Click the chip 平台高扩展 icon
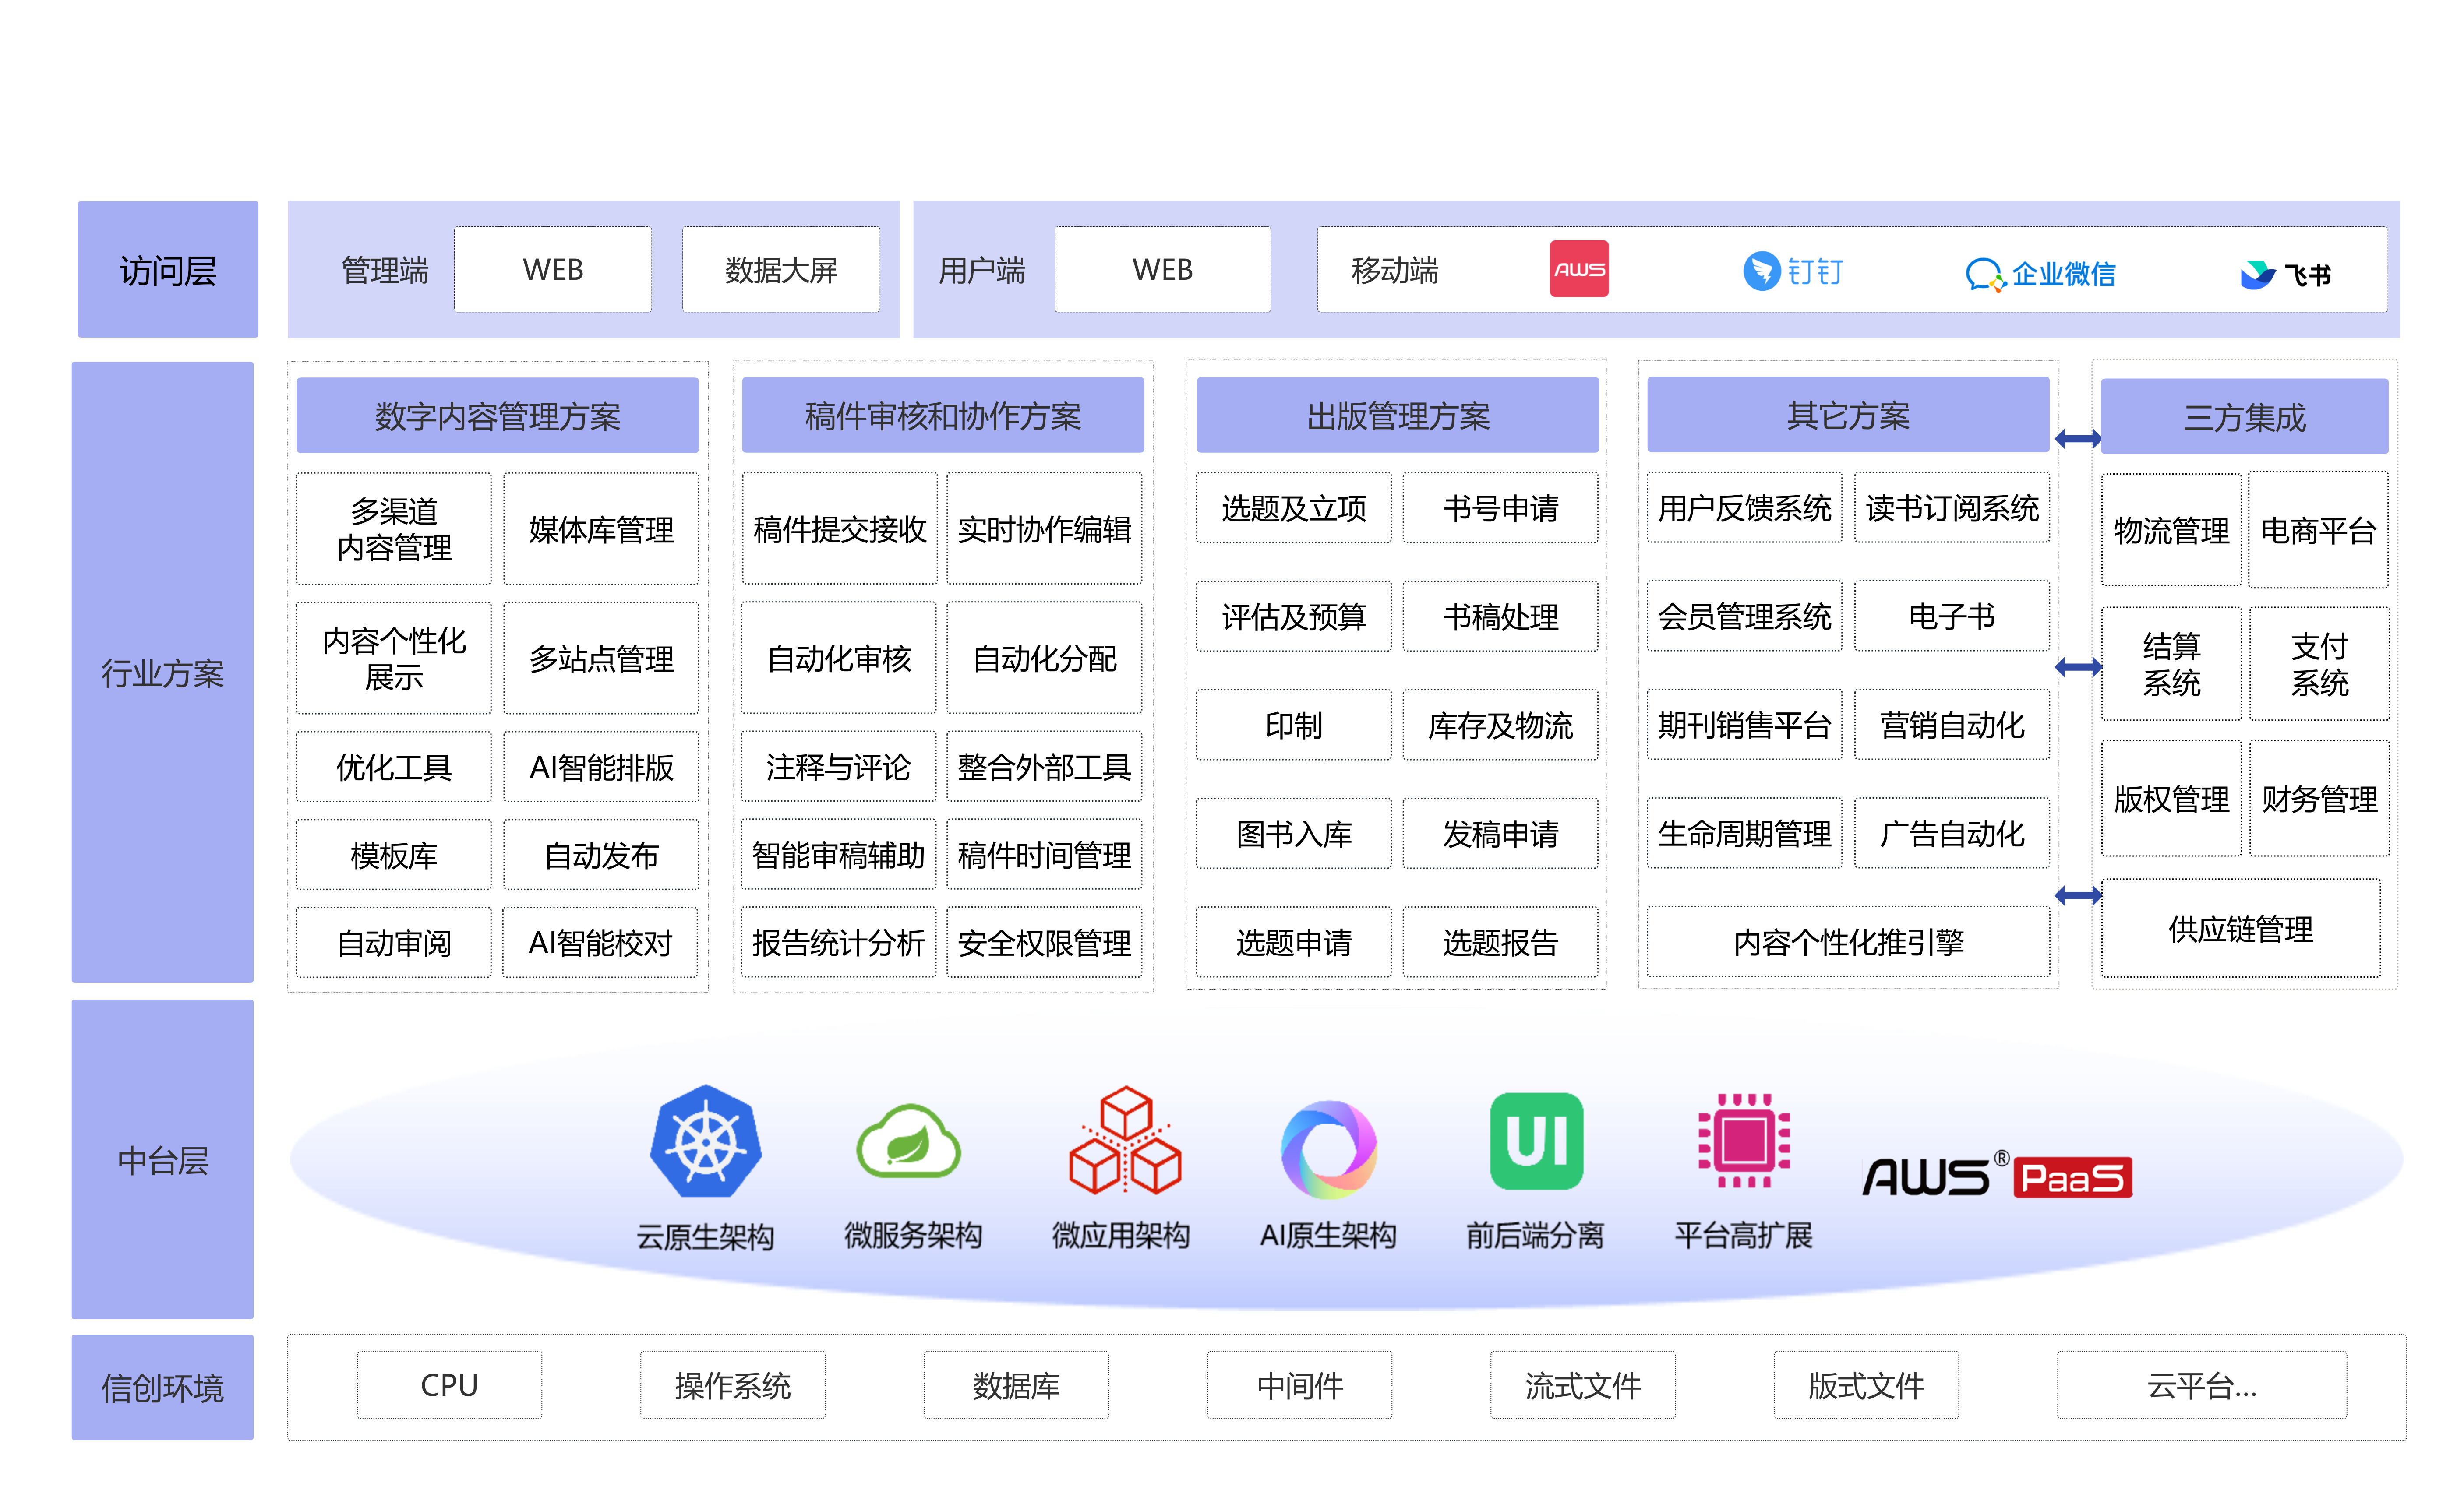Screen dimensions: 2464x1511 coord(1744,1141)
